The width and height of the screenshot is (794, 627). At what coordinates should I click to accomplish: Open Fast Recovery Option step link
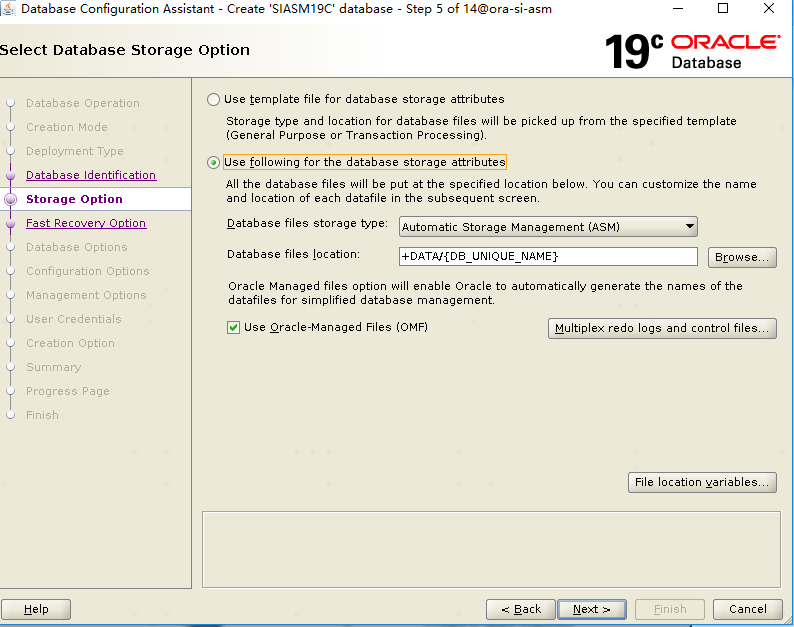click(86, 223)
